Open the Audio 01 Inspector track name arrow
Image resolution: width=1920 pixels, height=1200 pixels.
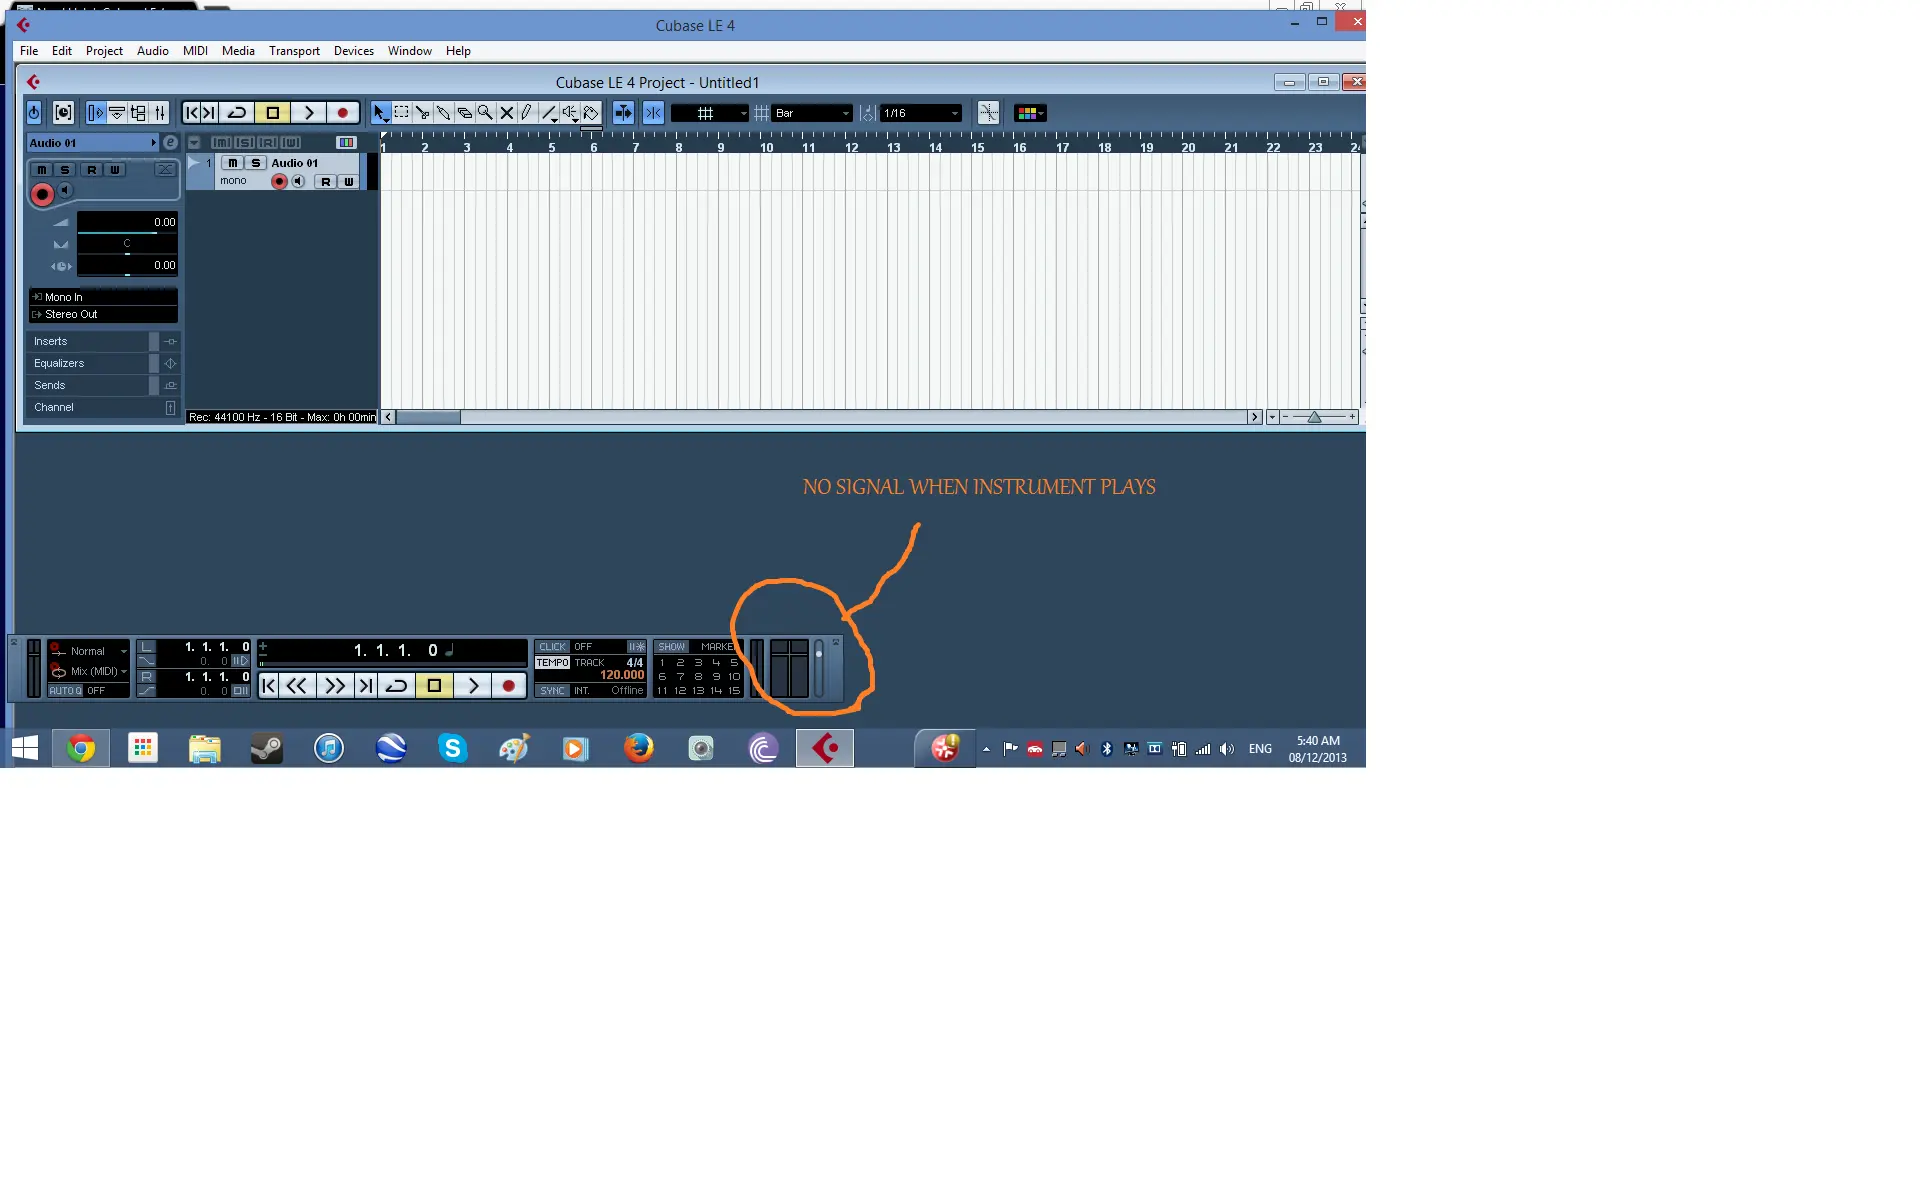pos(153,143)
